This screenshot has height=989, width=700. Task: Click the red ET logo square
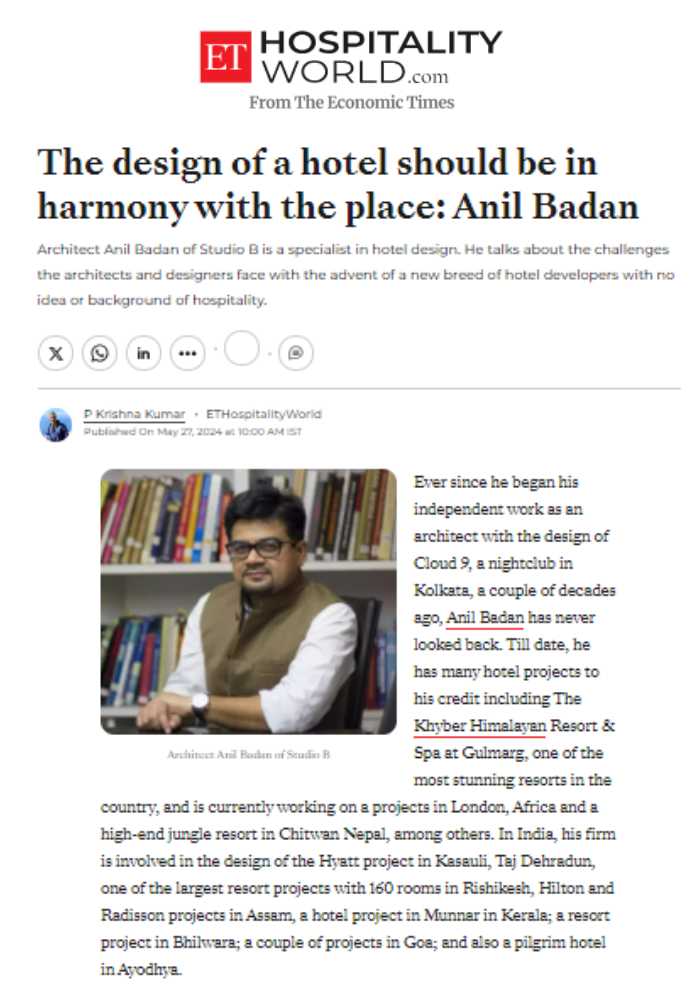225,57
